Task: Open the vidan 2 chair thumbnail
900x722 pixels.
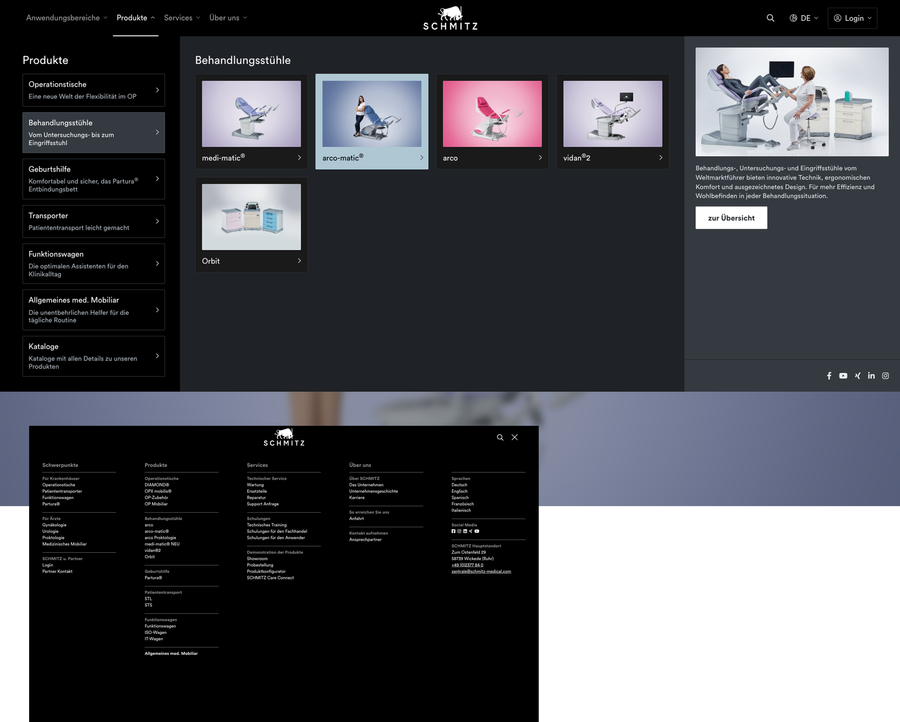Action: pyautogui.click(x=612, y=114)
